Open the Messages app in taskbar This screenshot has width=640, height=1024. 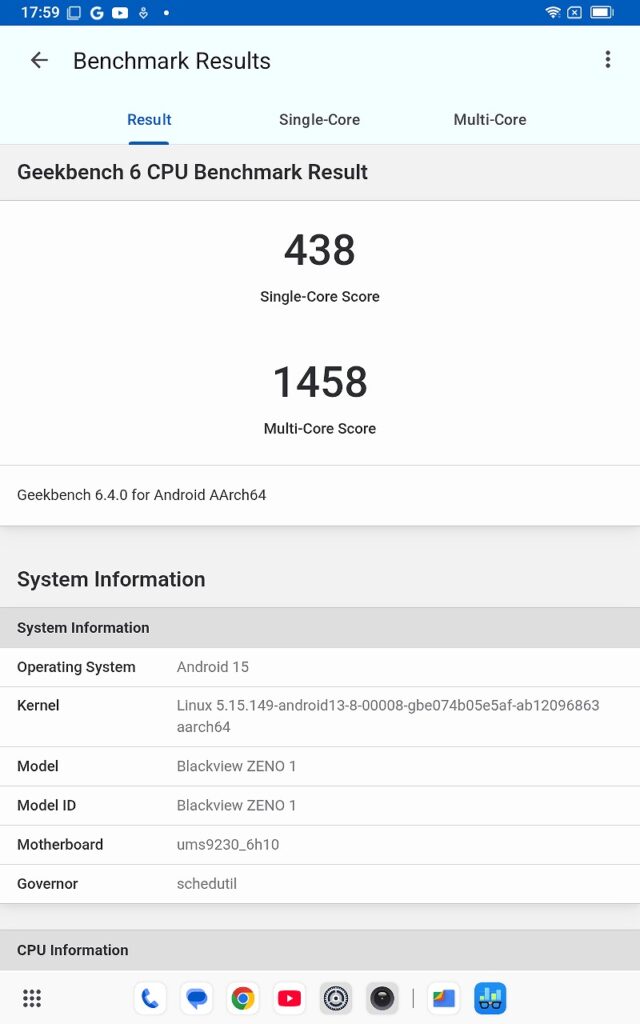coord(197,999)
